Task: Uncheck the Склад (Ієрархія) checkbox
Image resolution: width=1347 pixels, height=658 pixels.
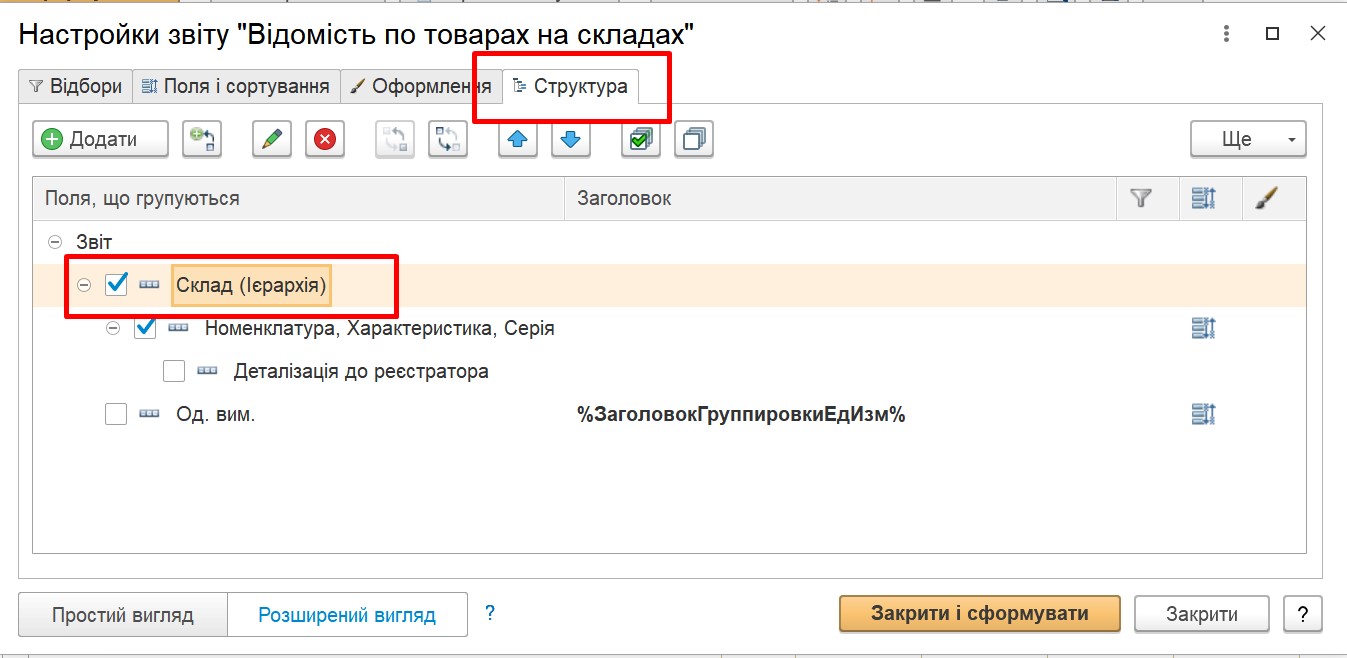Action: 116,285
